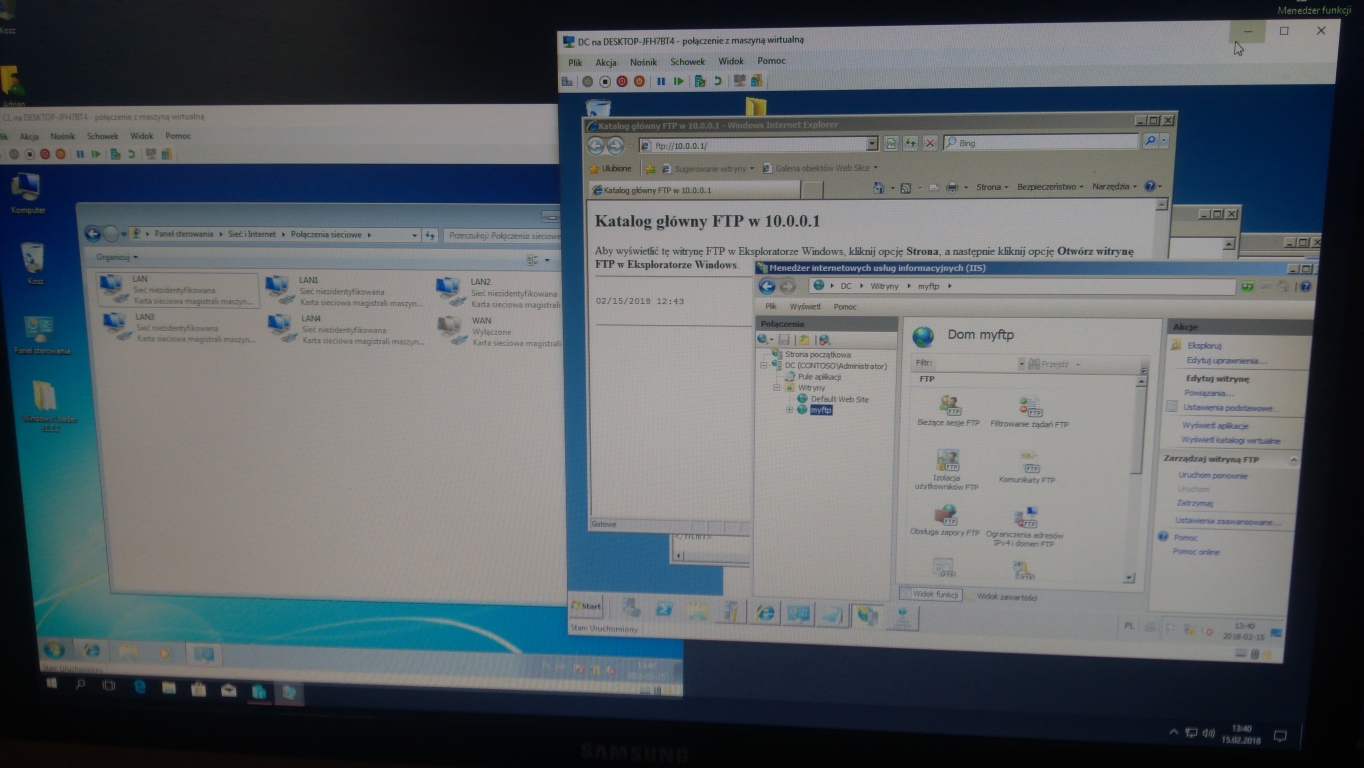Click Windows 7 Start orb in CL VM

[54, 650]
